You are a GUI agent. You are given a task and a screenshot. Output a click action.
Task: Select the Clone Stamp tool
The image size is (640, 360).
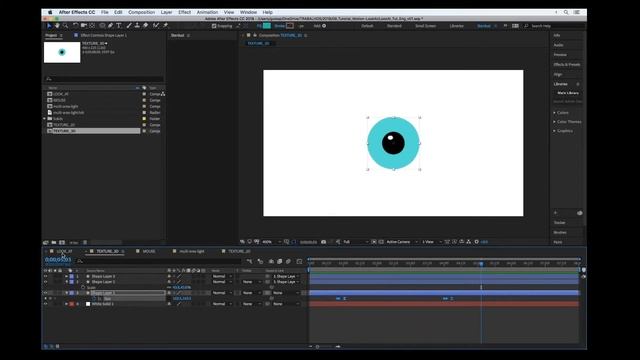click(137, 26)
